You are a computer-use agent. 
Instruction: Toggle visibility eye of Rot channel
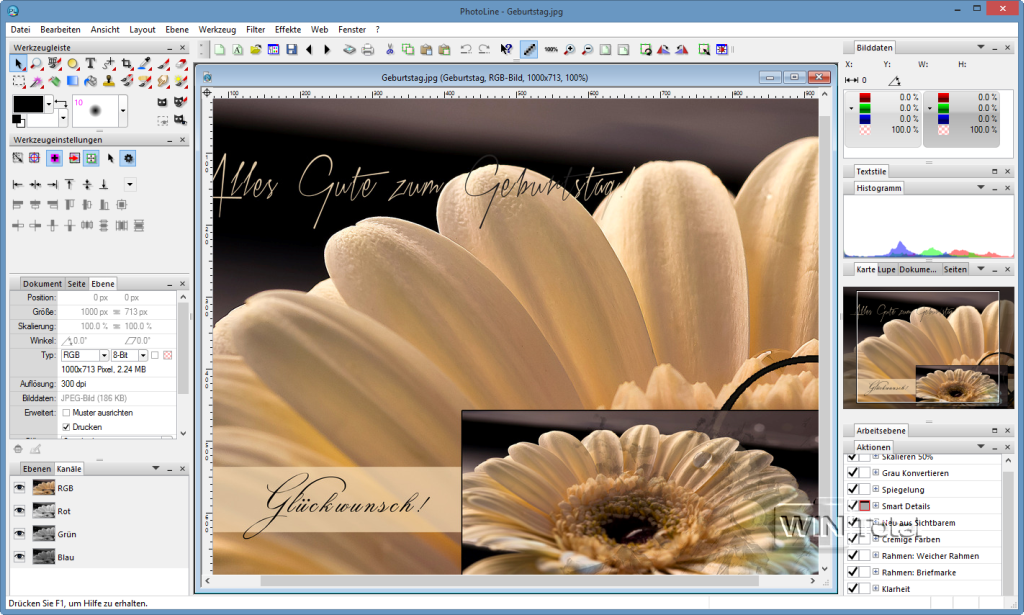tap(20, 511)
